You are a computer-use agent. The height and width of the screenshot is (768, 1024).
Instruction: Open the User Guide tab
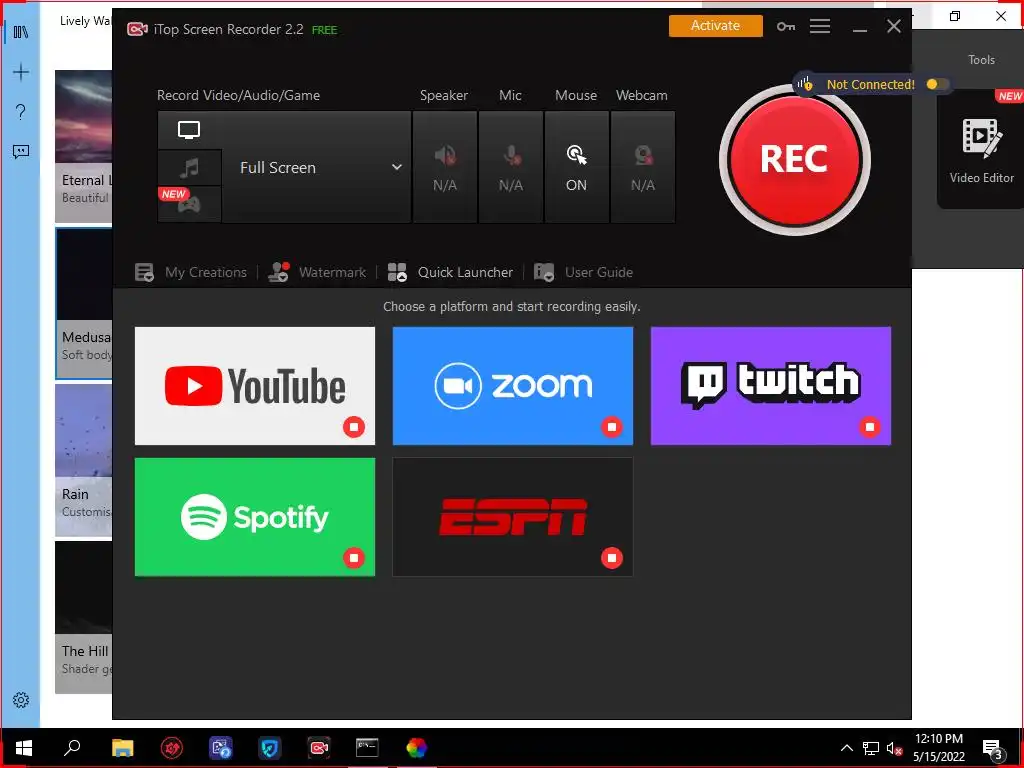[583, 272]
